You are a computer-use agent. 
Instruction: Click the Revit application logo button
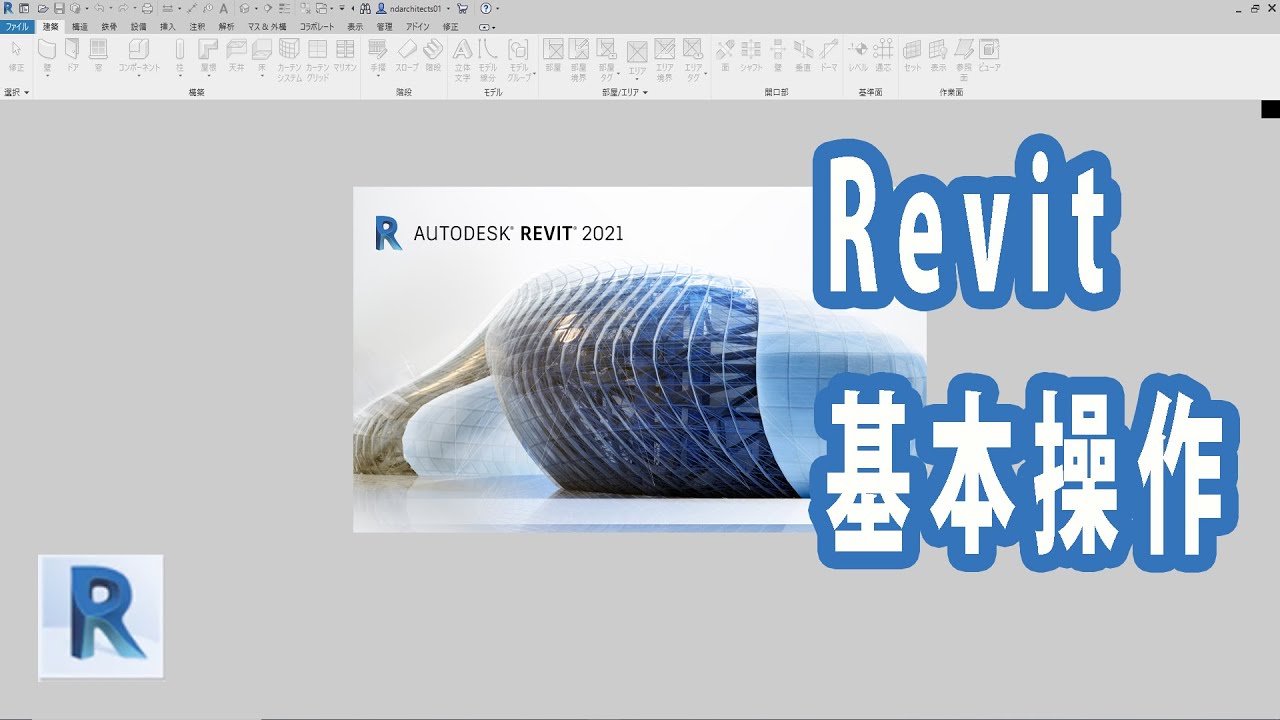point(8,8)
